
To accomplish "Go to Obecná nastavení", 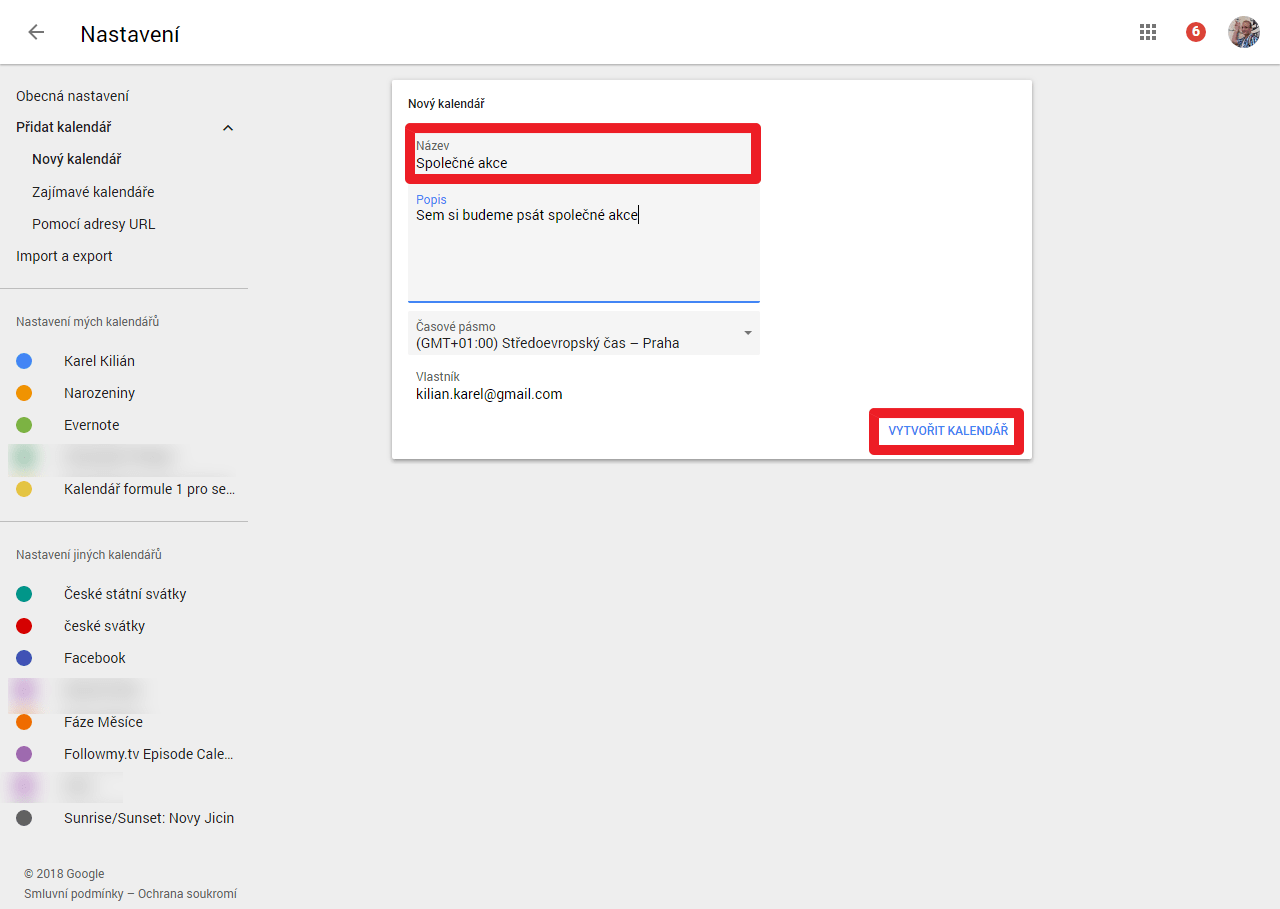I will coord(72,96).
